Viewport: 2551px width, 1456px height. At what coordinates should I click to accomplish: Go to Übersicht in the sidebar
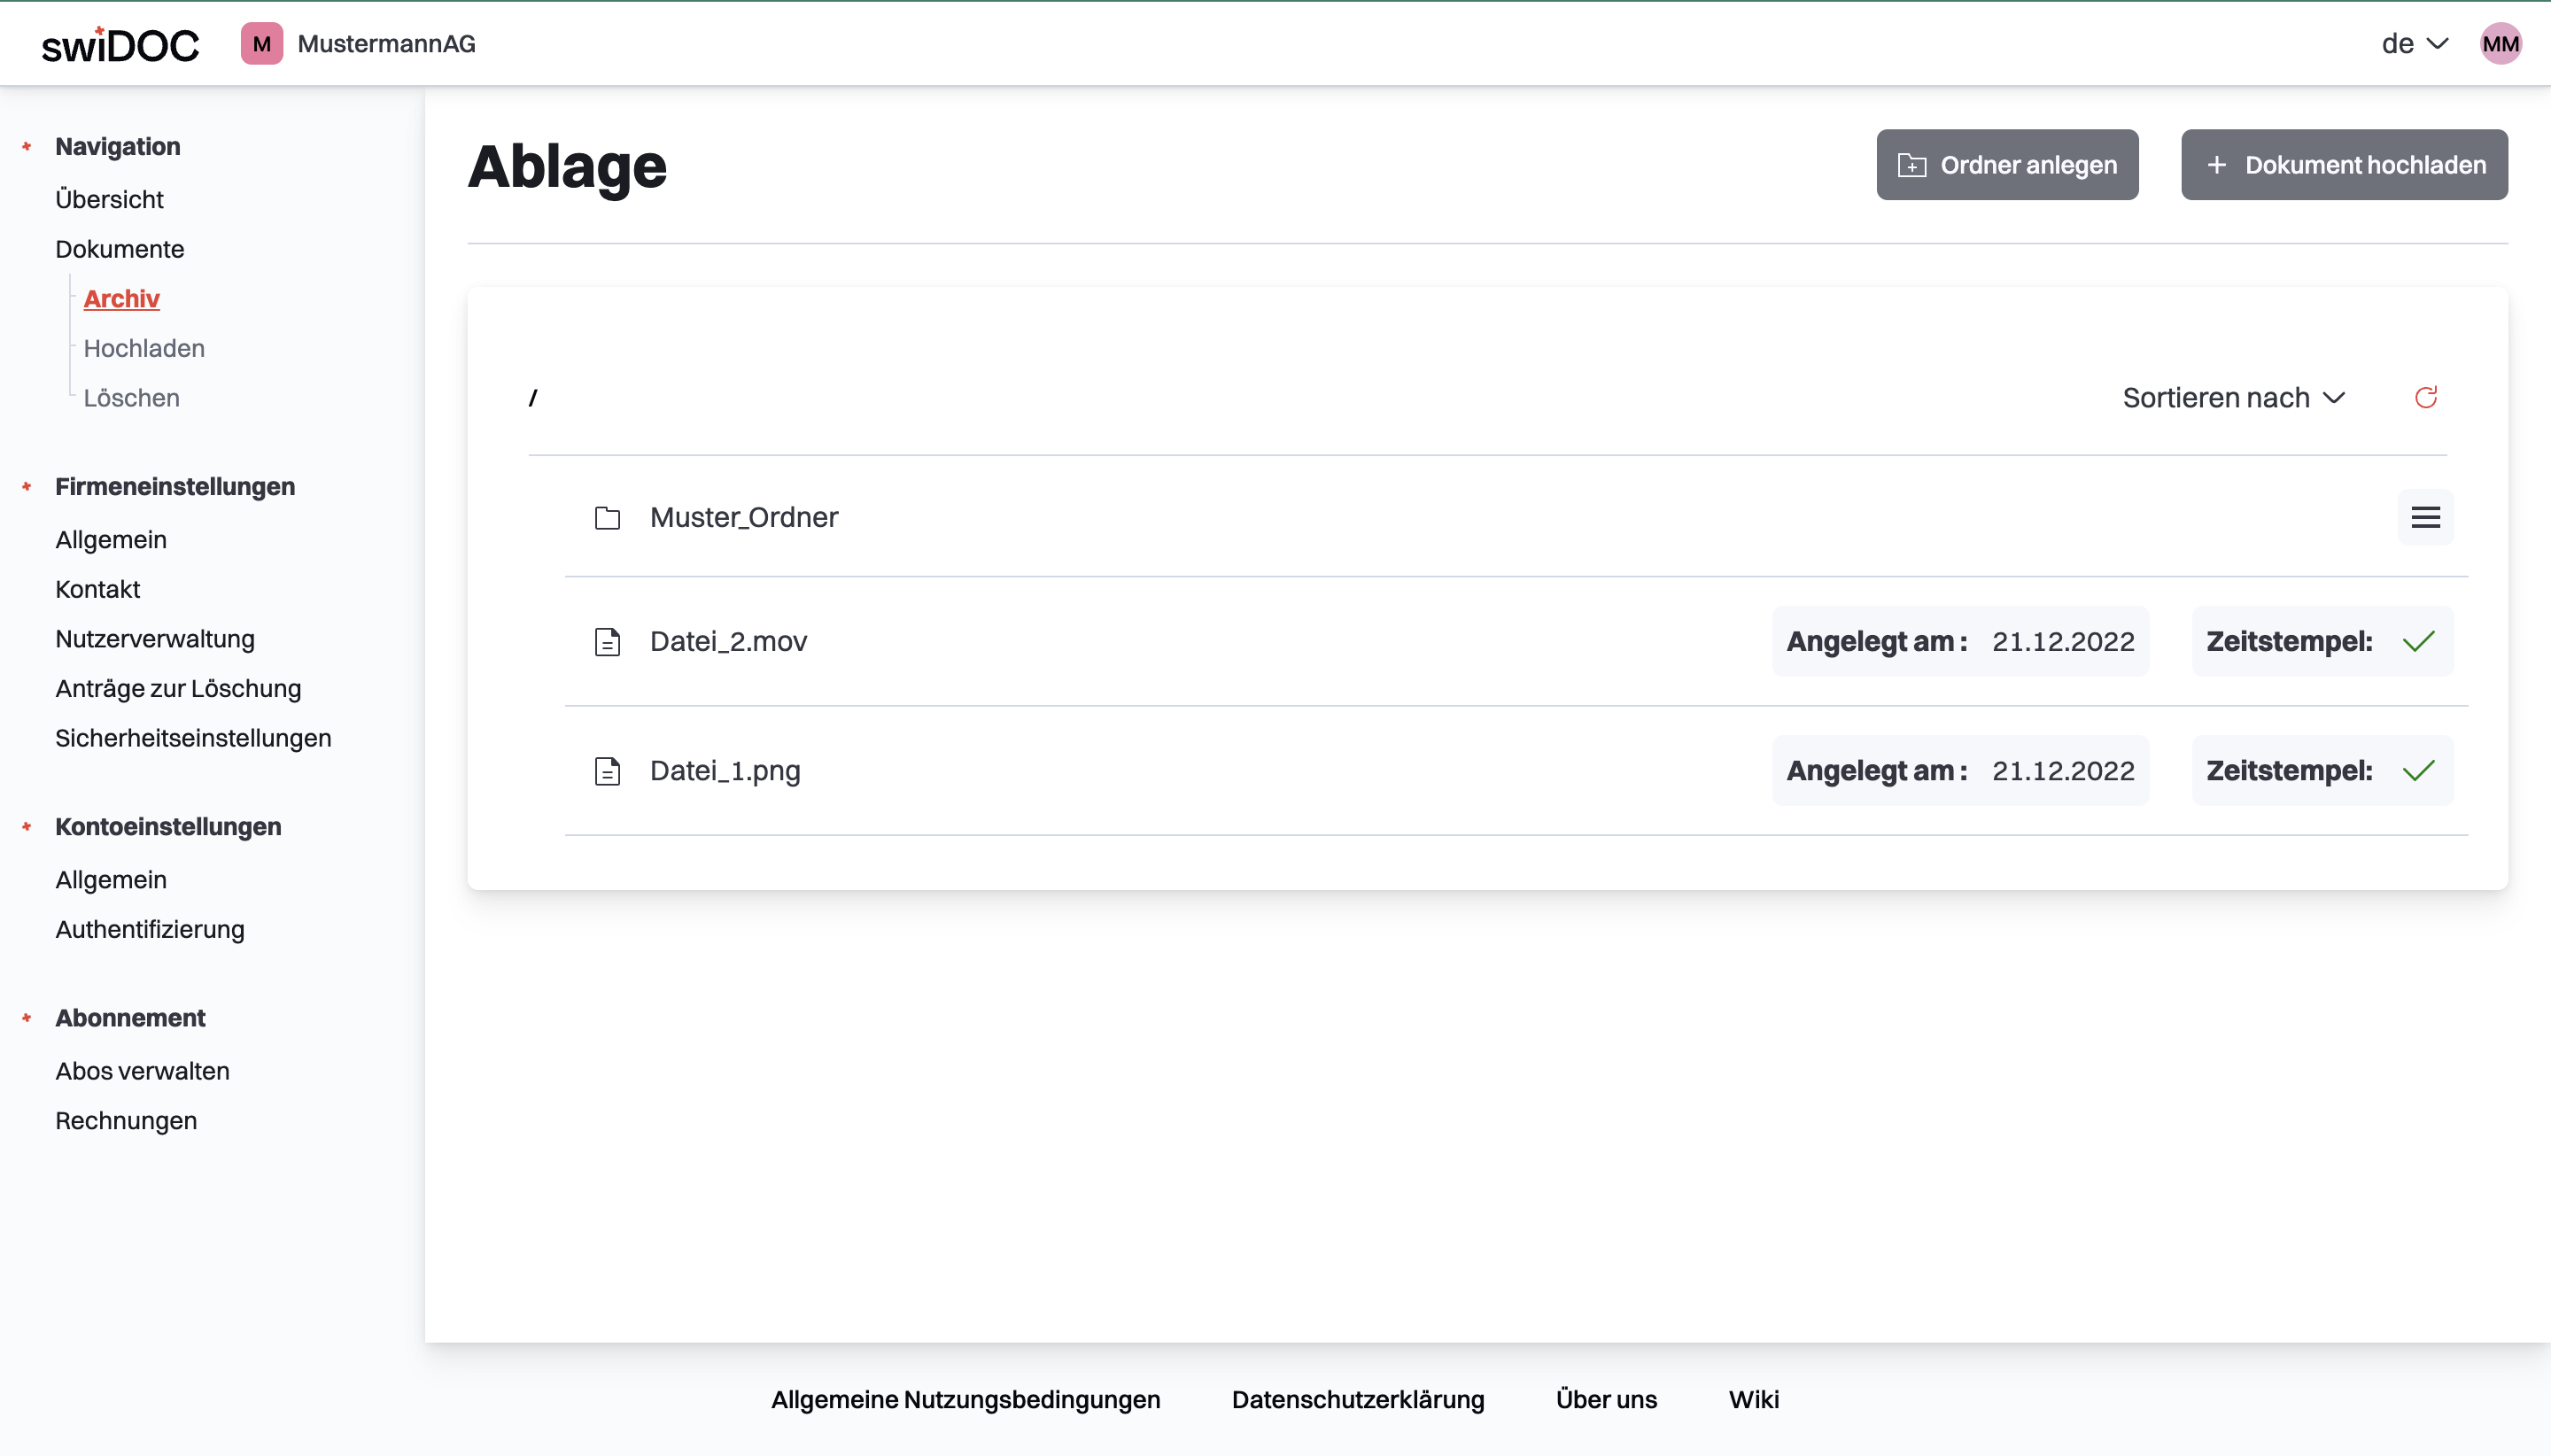tap(109, 199)
